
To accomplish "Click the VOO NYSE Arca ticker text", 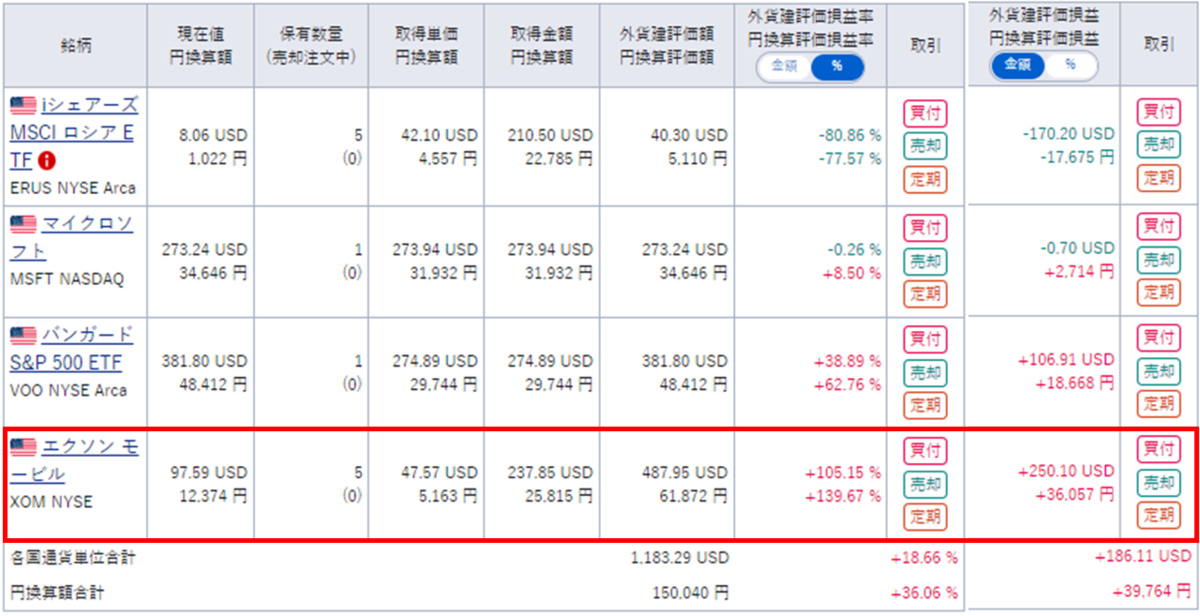I will click(69, 390).
